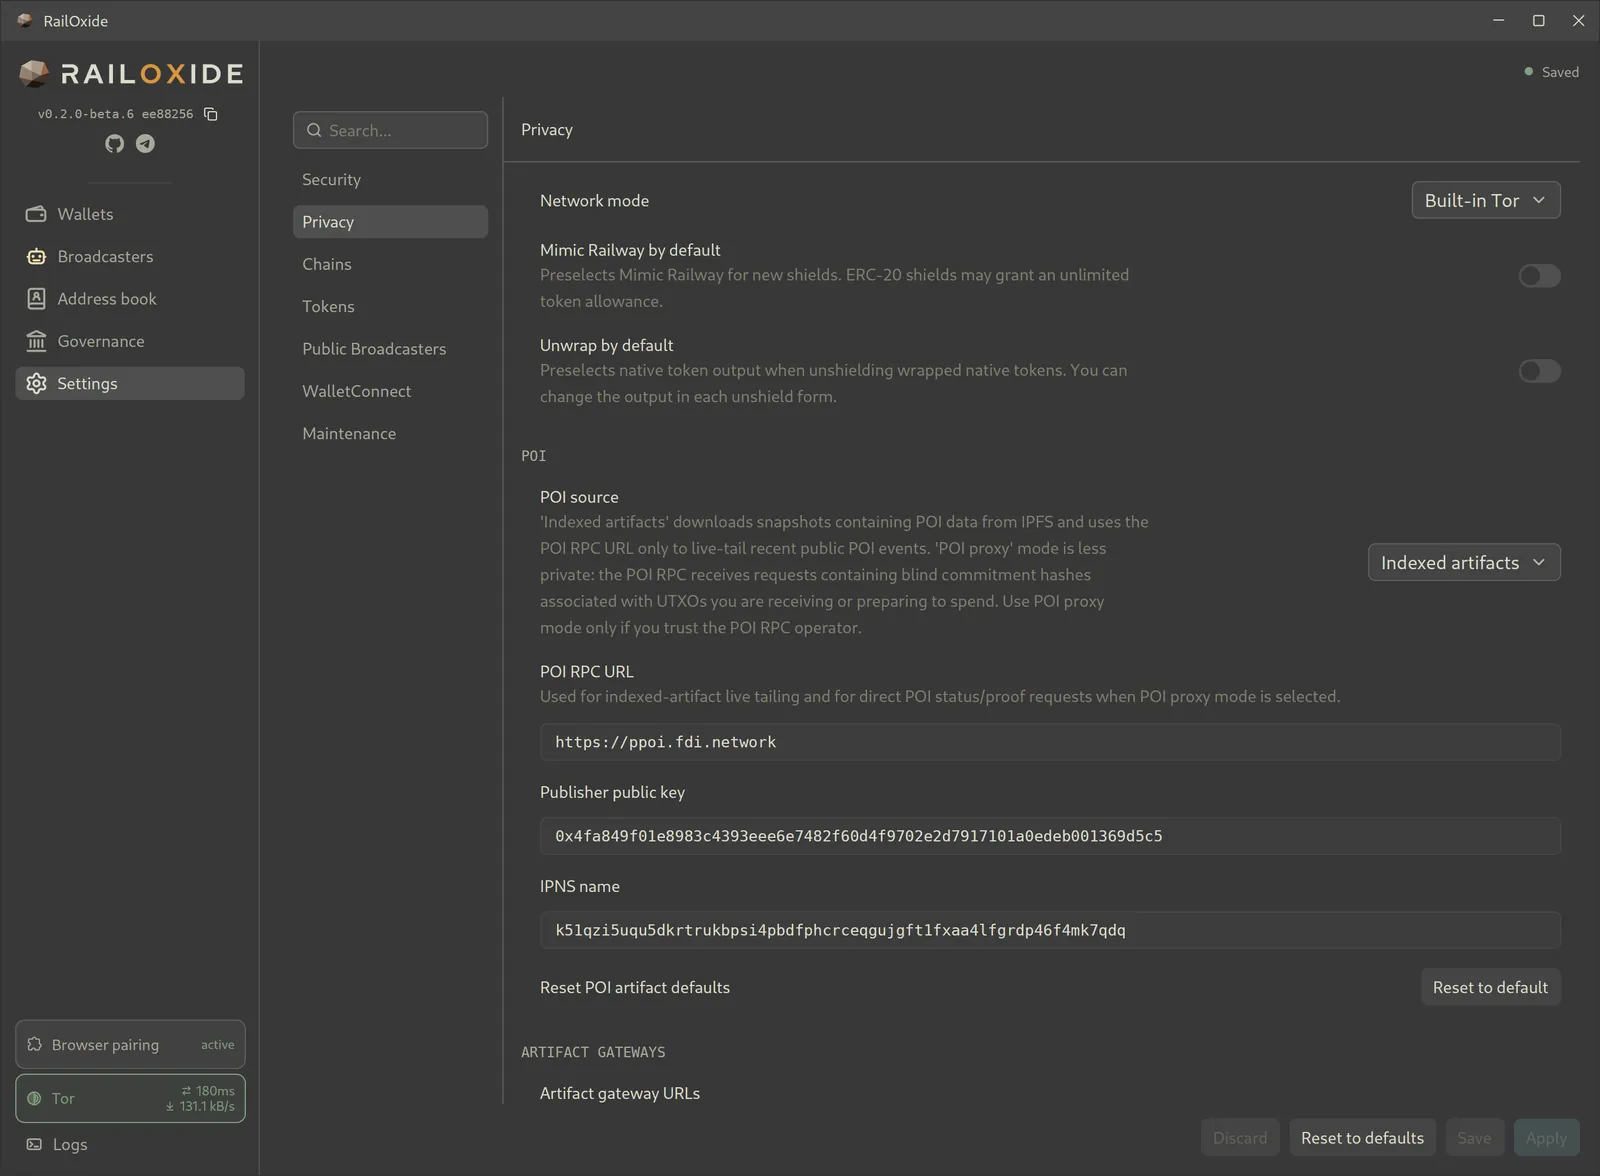Viewport: 1600px width, 1176px height.
Task: Click the RailOxide logo
Action: [130, 74]
